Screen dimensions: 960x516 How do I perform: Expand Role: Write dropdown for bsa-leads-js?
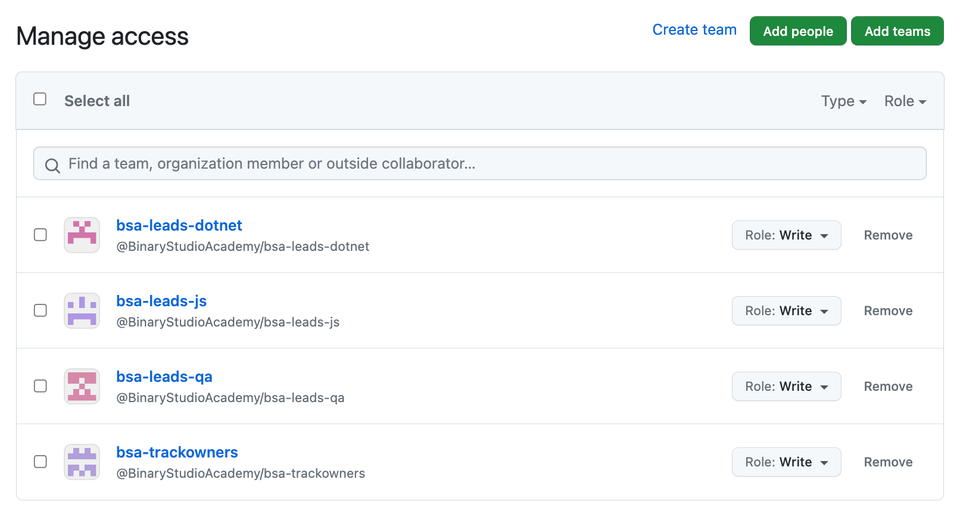click(x=786, y=311)
